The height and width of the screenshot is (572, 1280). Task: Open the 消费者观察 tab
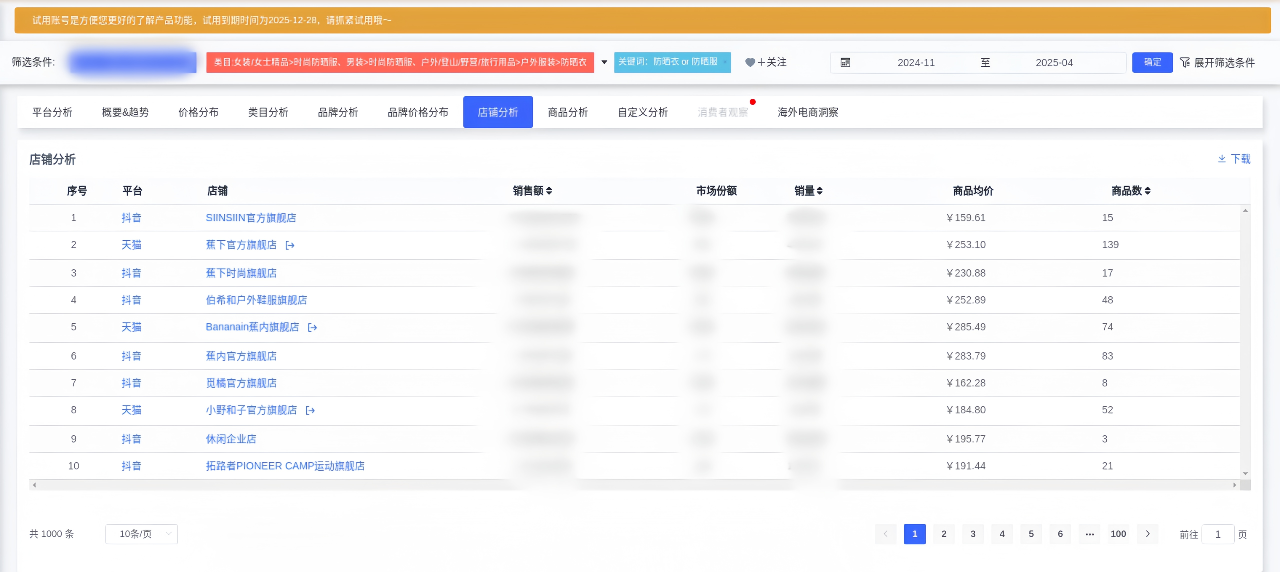click(x=723, y=112)
